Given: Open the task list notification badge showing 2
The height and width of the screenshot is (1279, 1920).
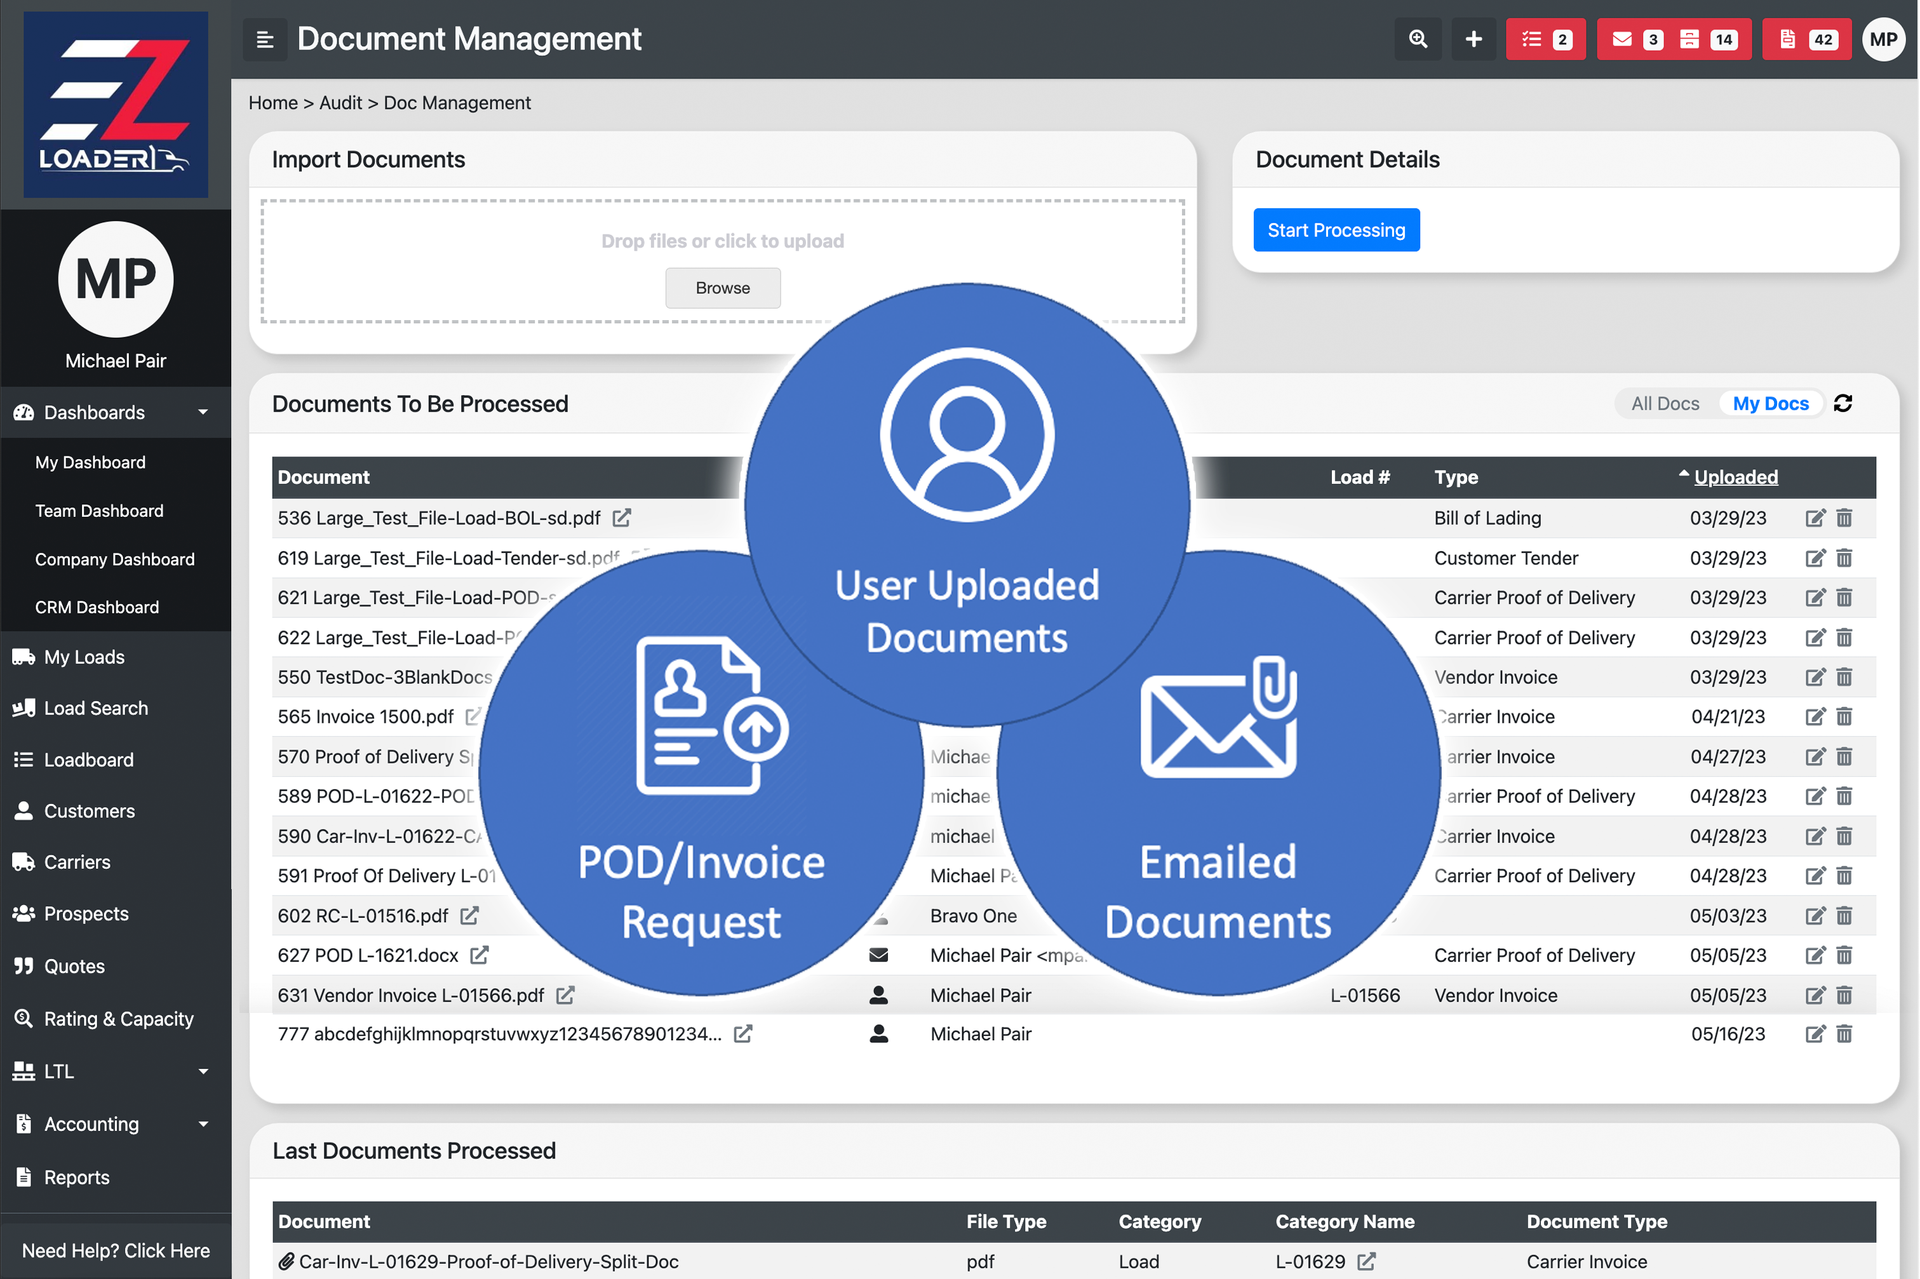Looking at the screenshot, I should click(x=1545, y=40).
